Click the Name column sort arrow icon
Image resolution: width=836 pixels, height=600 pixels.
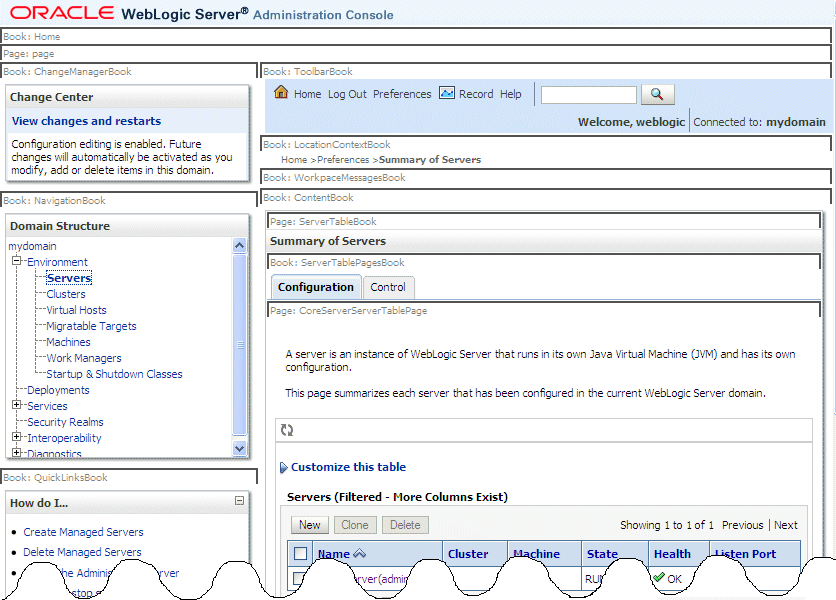pos(360,554)
